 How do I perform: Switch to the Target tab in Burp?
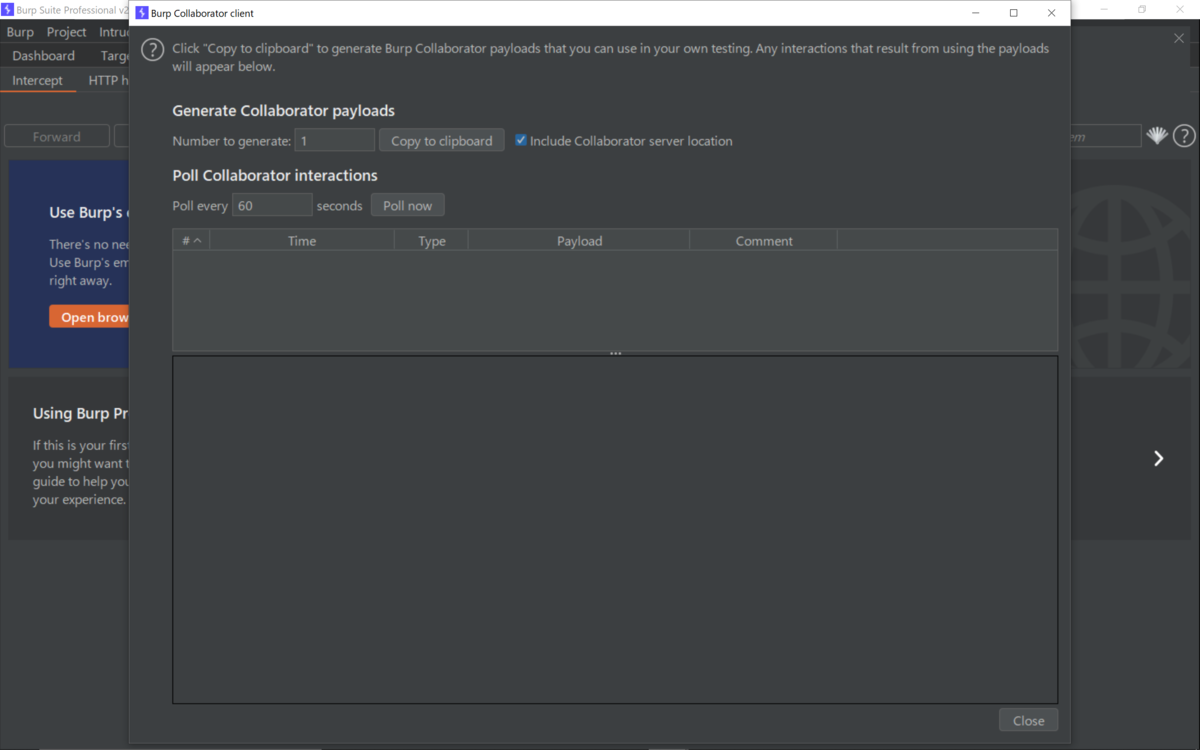(114, 56)
